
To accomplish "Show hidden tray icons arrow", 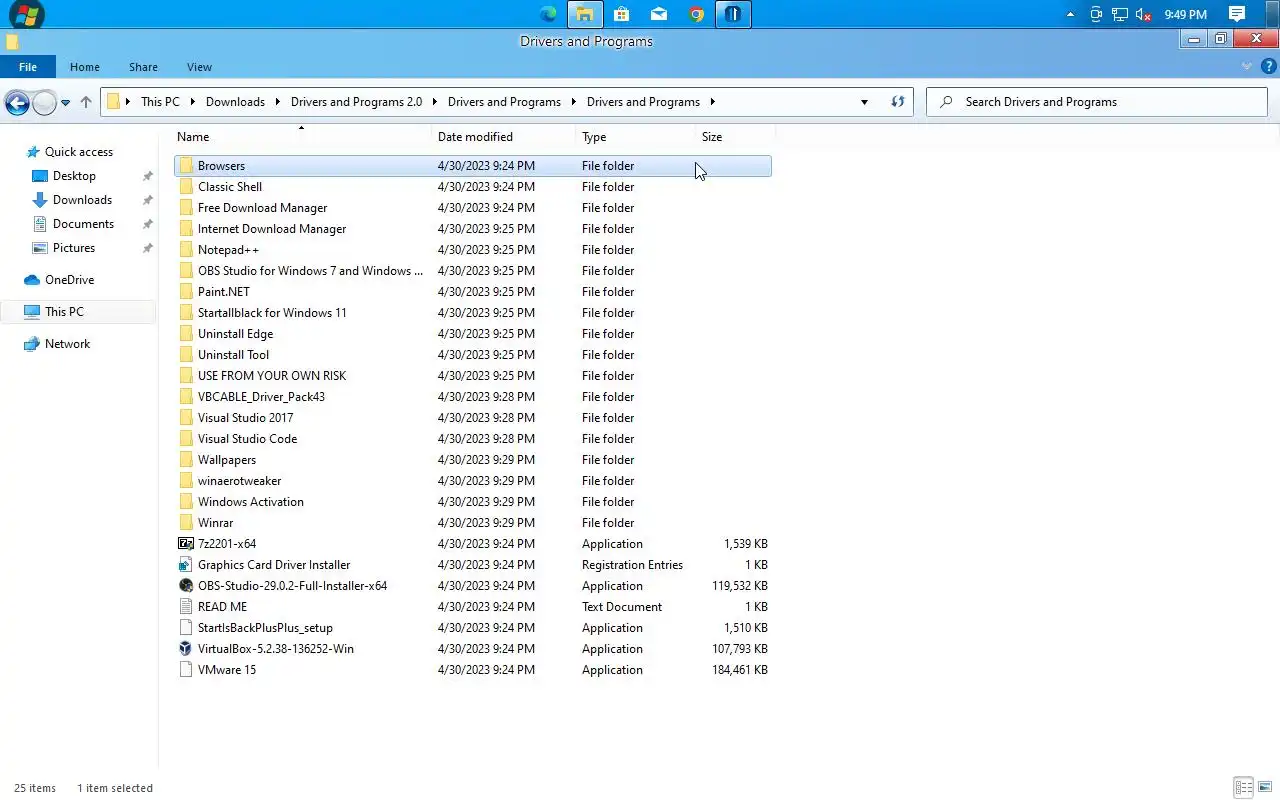I will [1071, 15].
